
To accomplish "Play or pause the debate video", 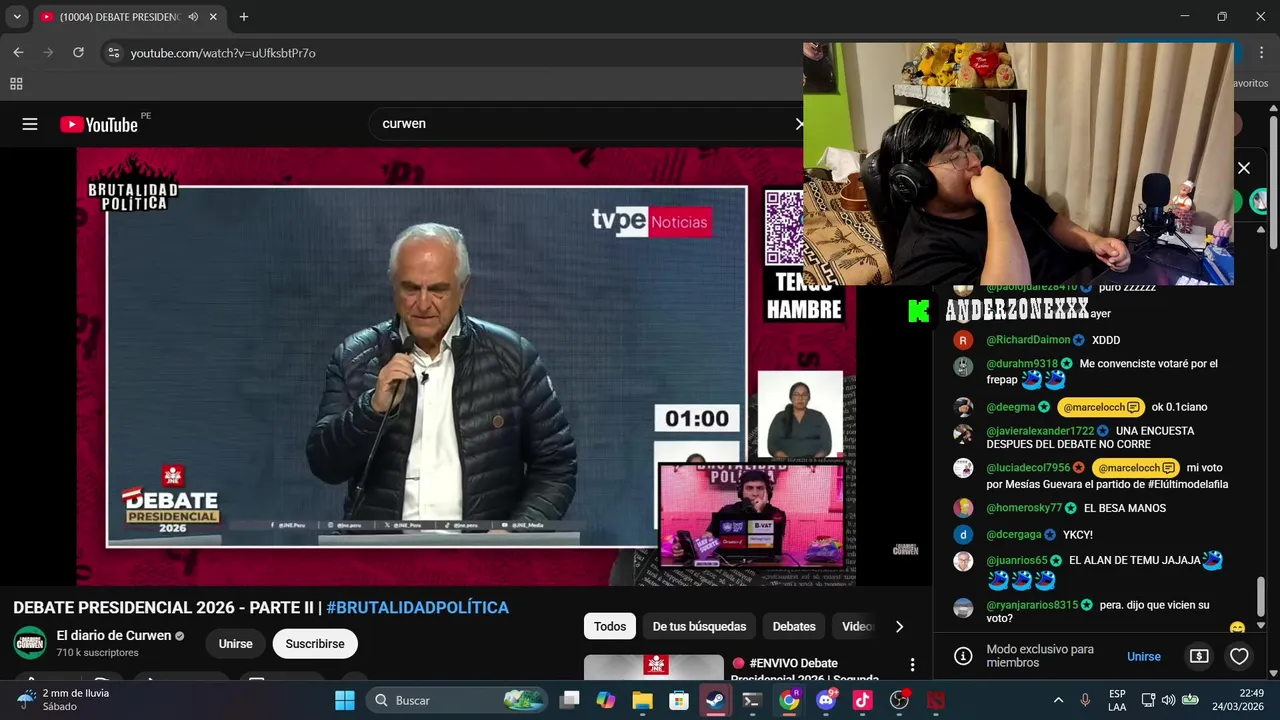I will (466, 366).
